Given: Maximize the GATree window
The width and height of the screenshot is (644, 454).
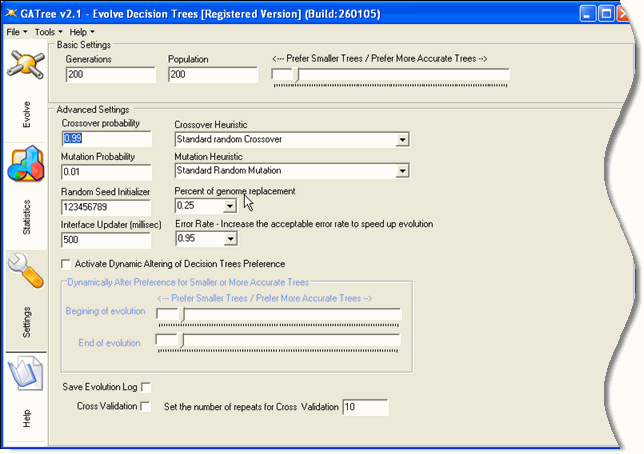Looking at the screenshot, I should tap(606, 14).
